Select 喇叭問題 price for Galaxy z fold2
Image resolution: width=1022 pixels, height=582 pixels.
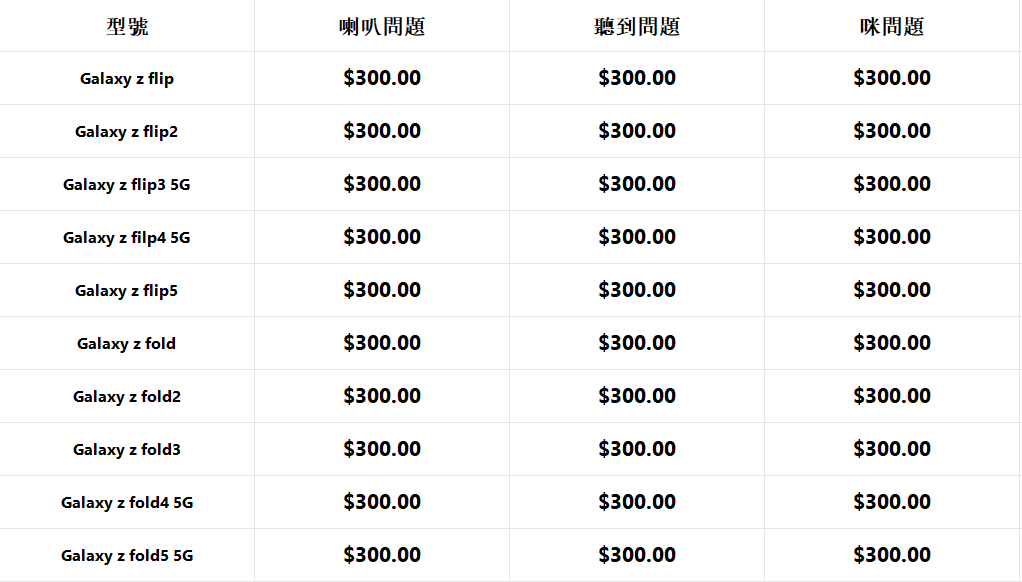coord(382,396)
